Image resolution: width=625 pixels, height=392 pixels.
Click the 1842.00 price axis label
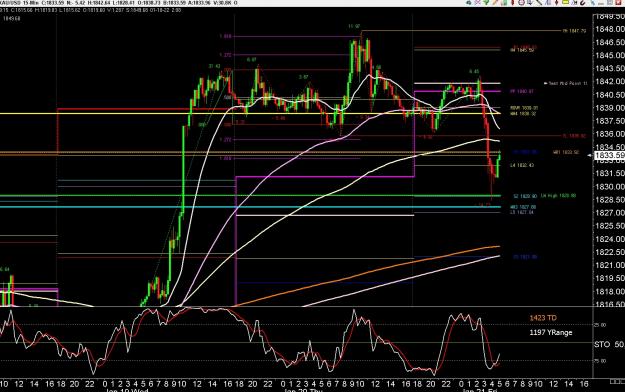(x=609, y=82)
